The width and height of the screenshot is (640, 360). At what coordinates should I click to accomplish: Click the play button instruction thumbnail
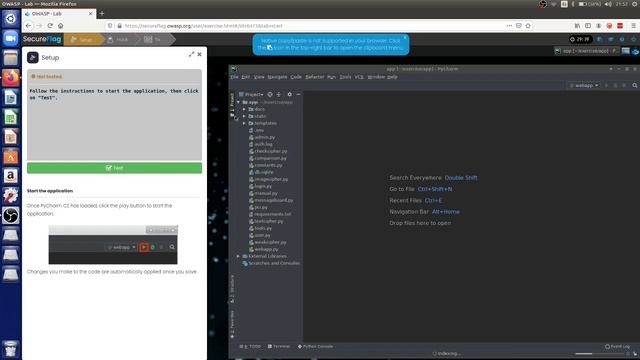click(x=113, y=244)
